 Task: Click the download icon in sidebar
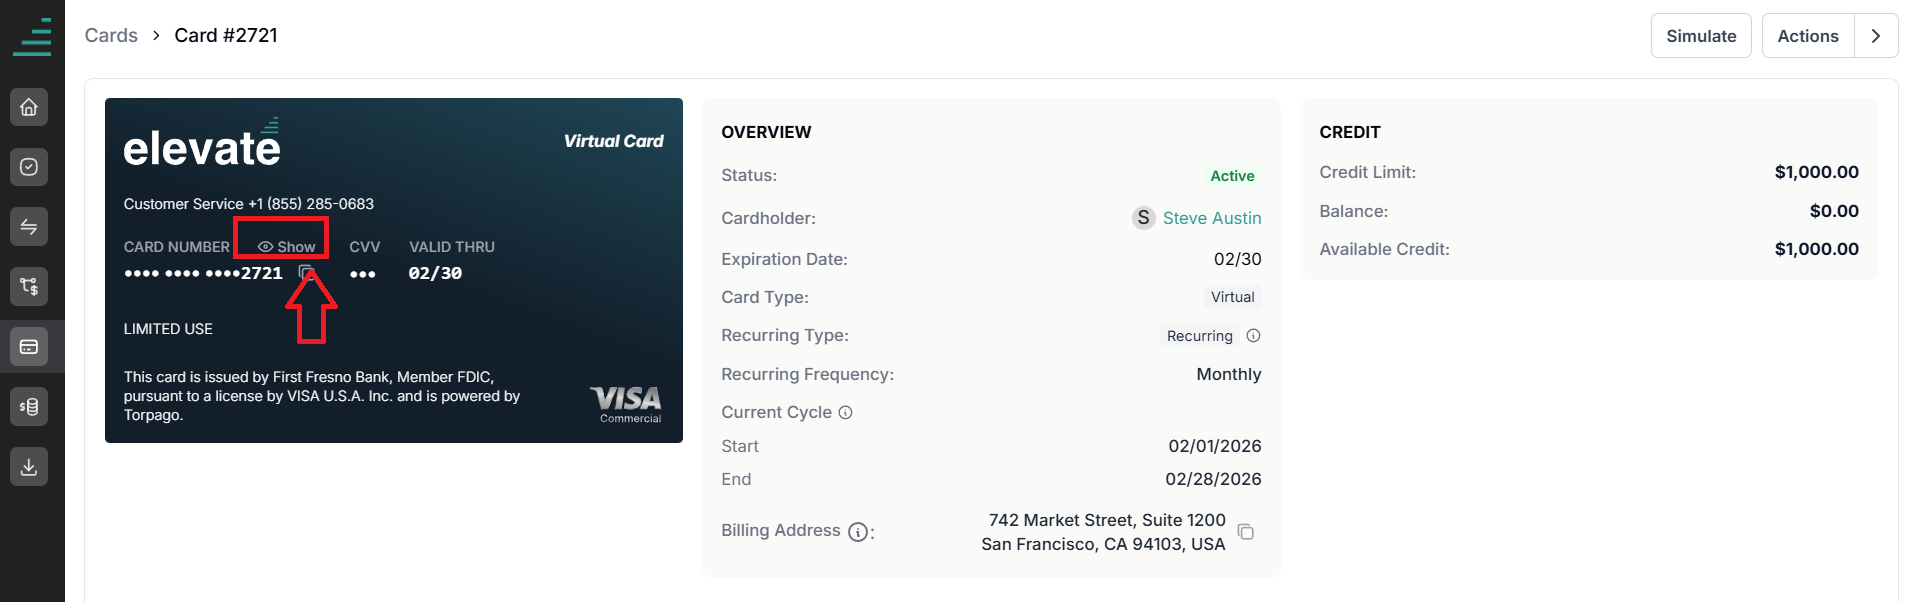[29, 467]
